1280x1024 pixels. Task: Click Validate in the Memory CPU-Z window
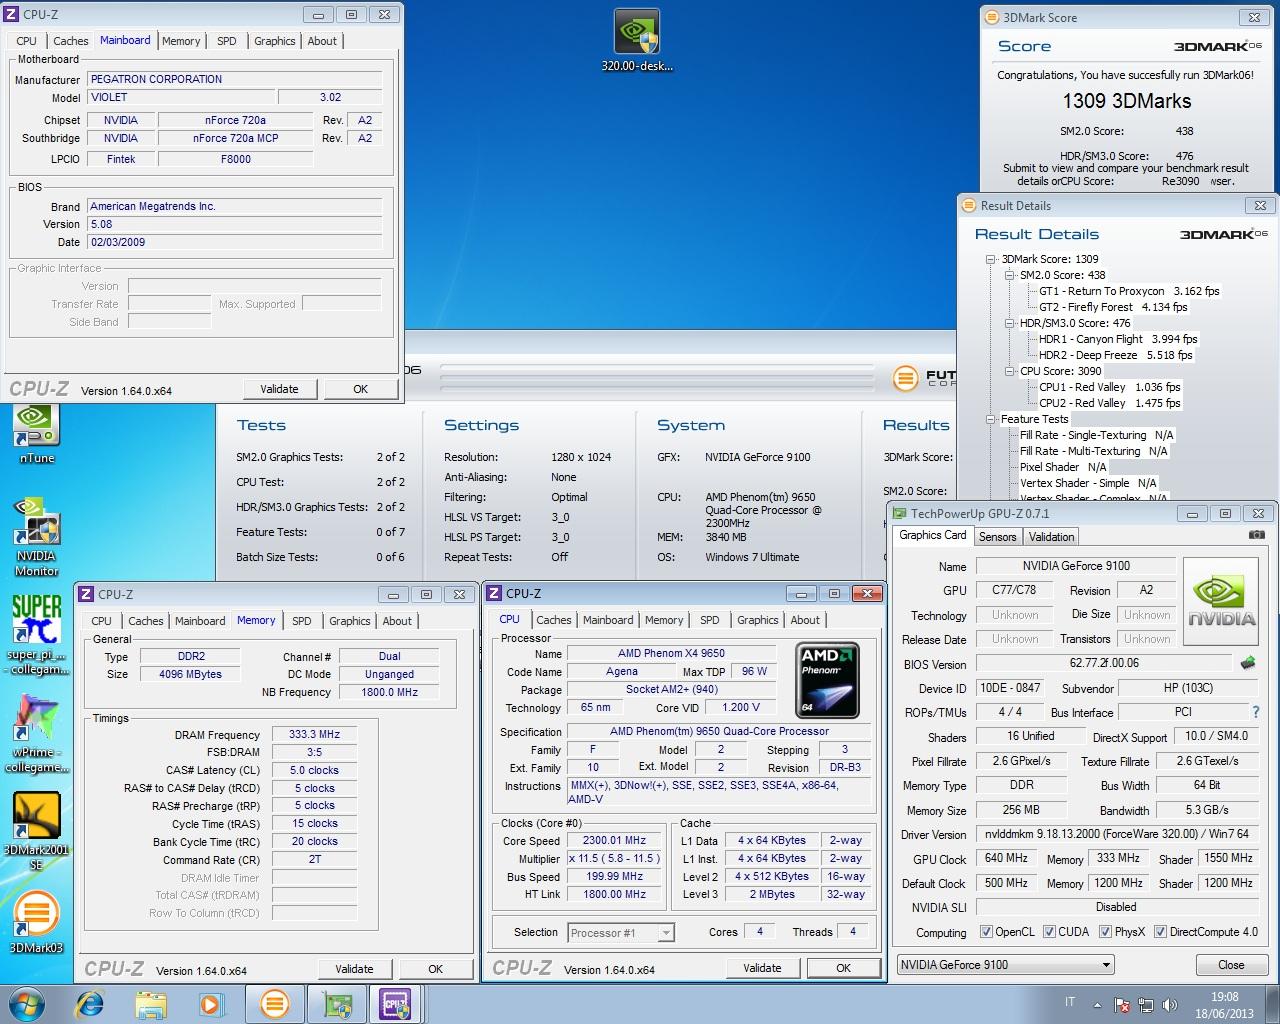click(x=354, y=969)
